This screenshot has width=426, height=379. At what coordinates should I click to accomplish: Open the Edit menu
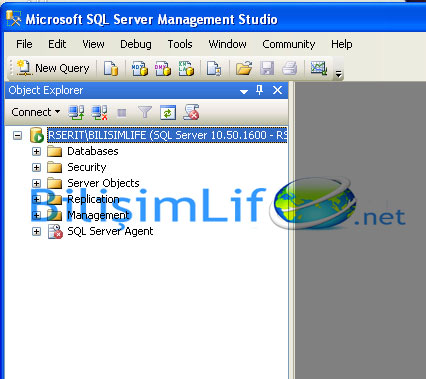pyautogui.click(x=57, y=44)
